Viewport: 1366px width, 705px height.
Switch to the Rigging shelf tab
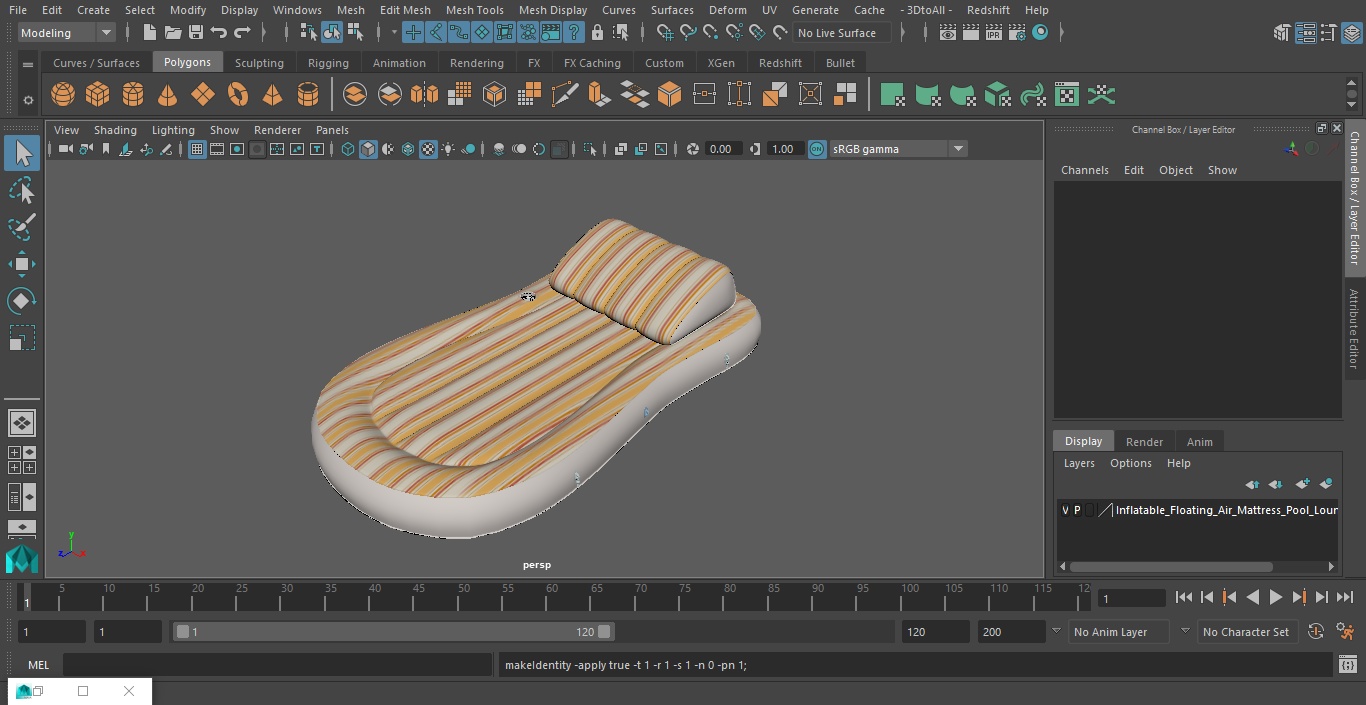(x=328, y=63)
